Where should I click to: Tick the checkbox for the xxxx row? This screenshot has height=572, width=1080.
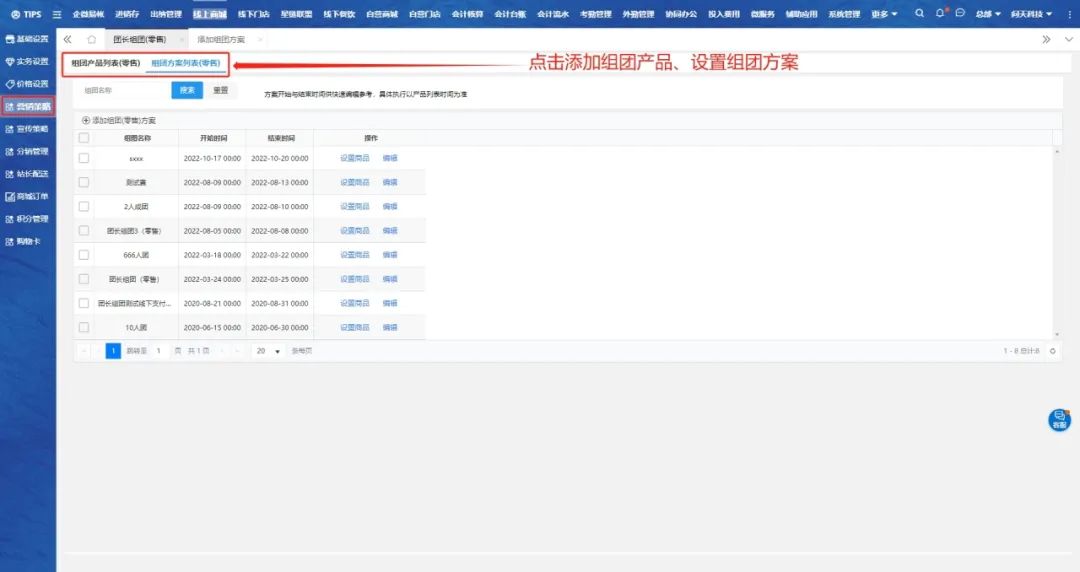tap(84, 158)
